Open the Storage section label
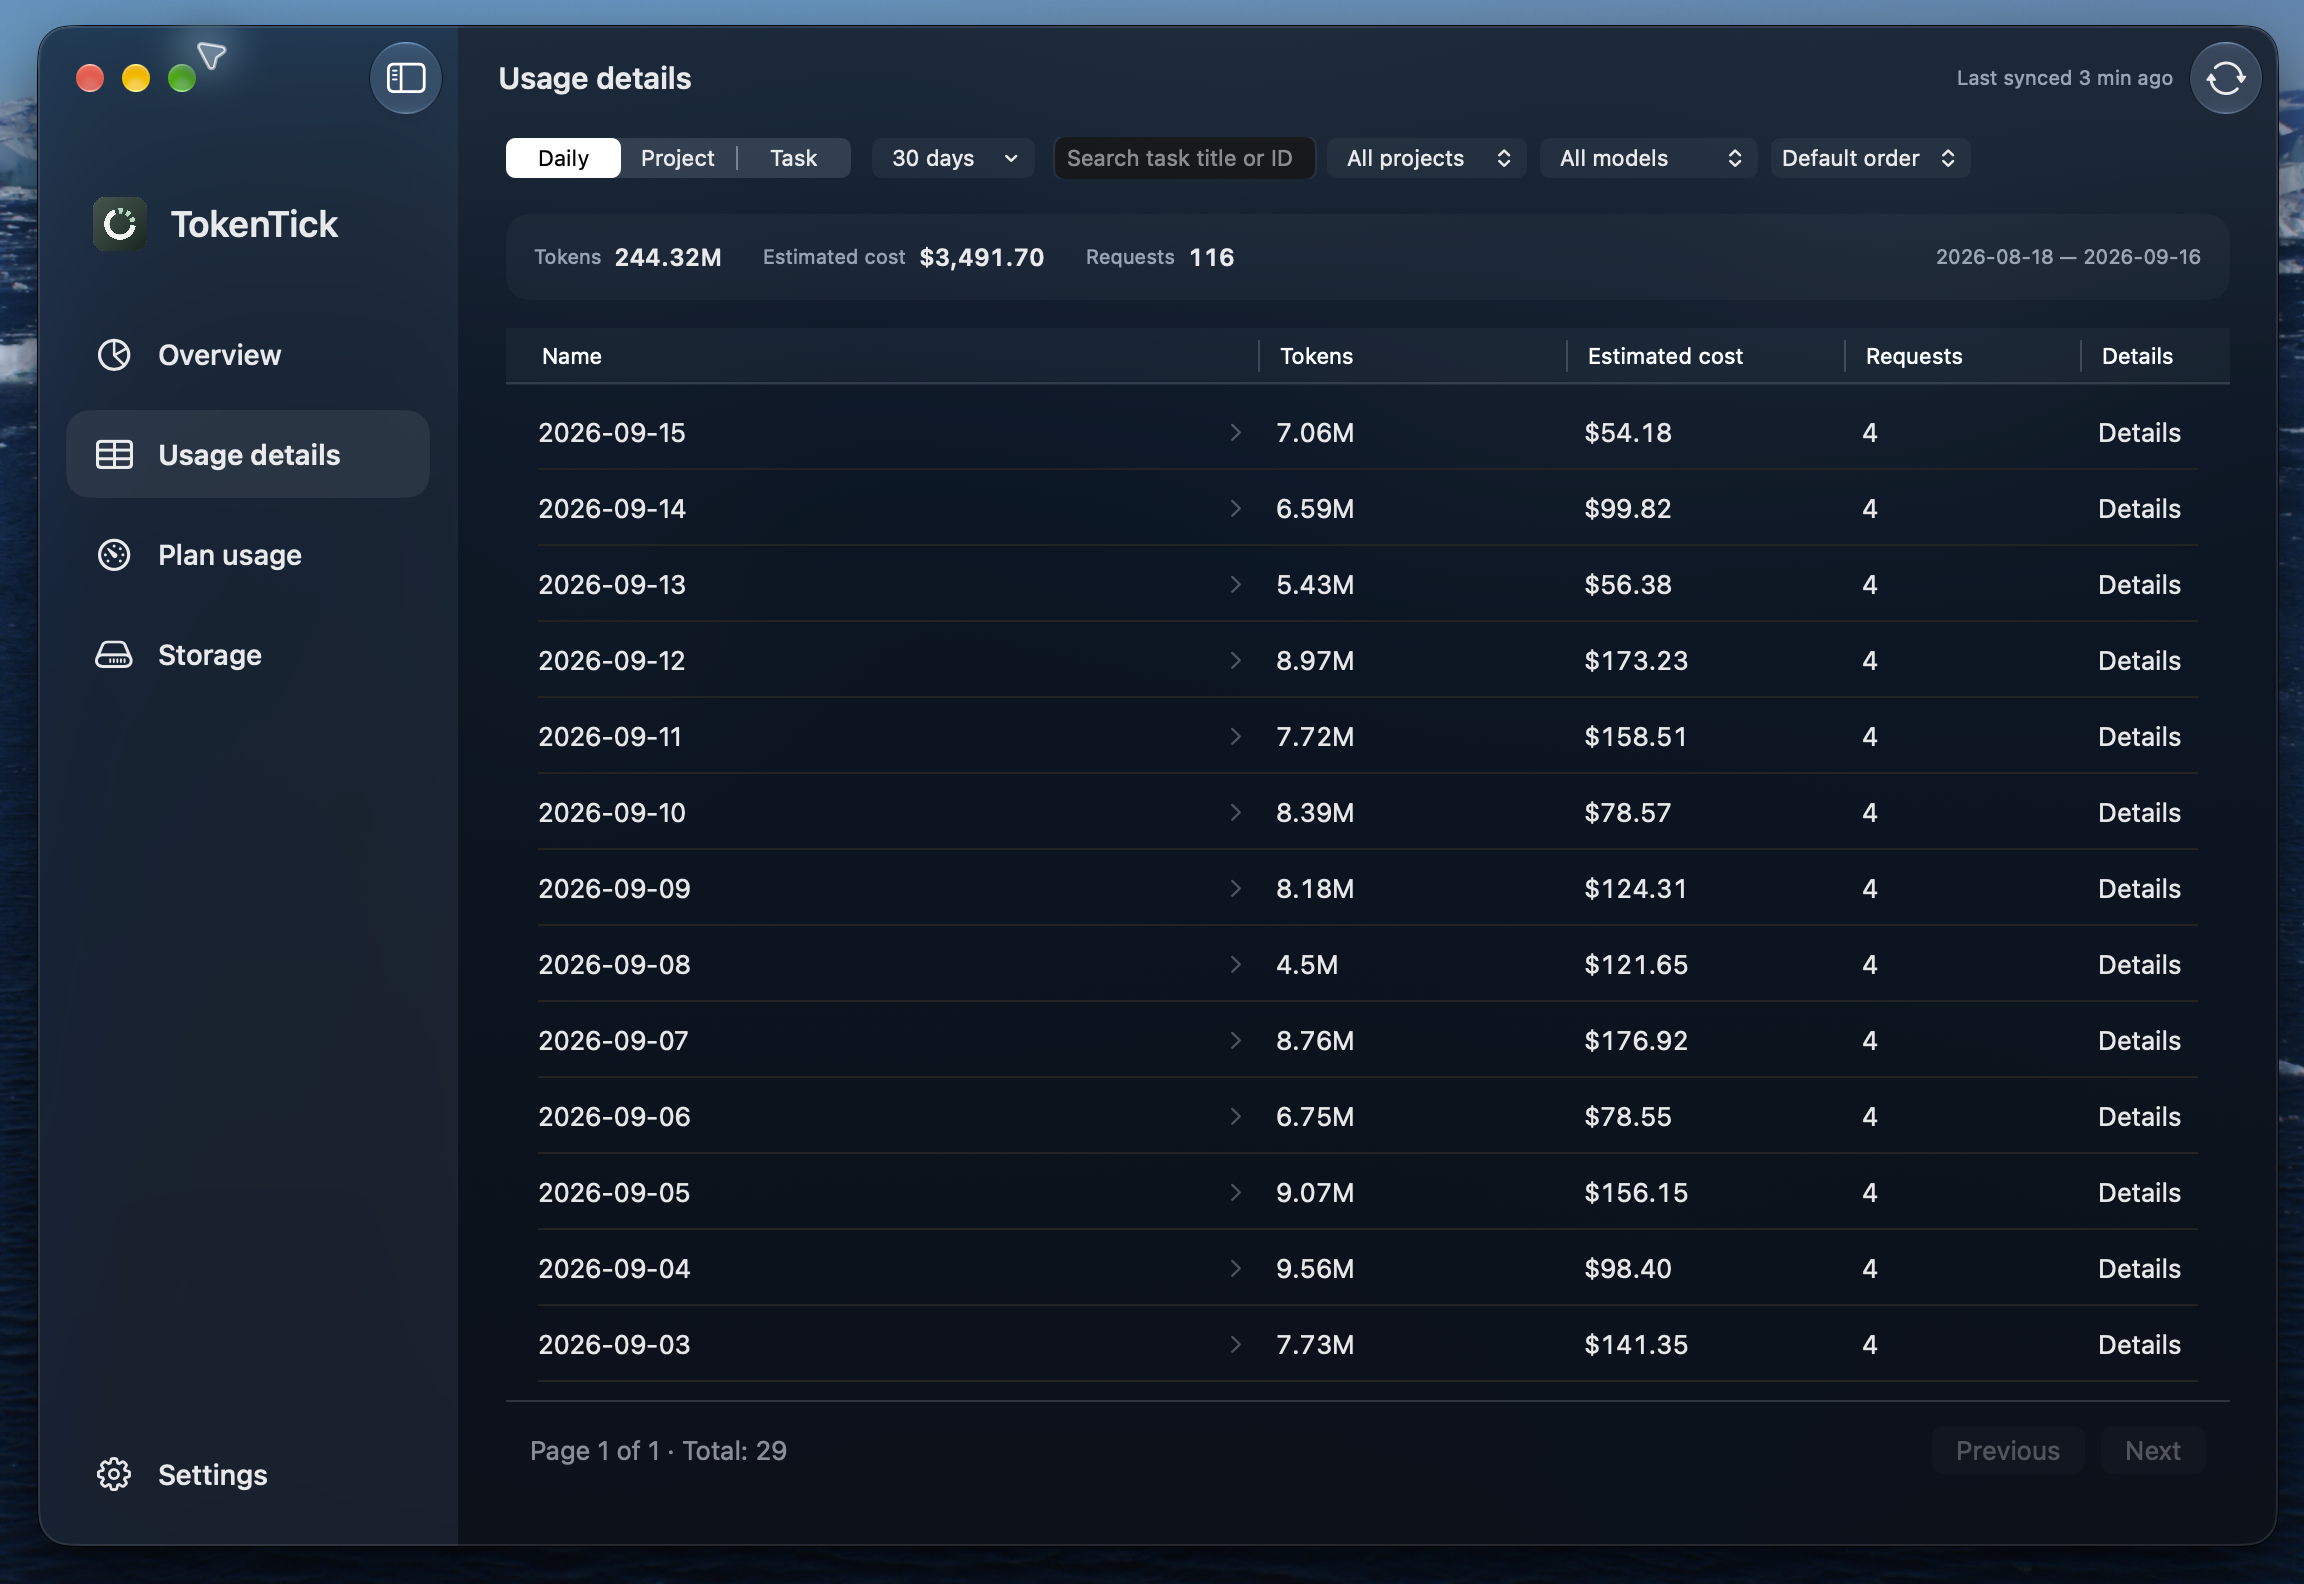The image size is (2304, 1584). [209, 655]
